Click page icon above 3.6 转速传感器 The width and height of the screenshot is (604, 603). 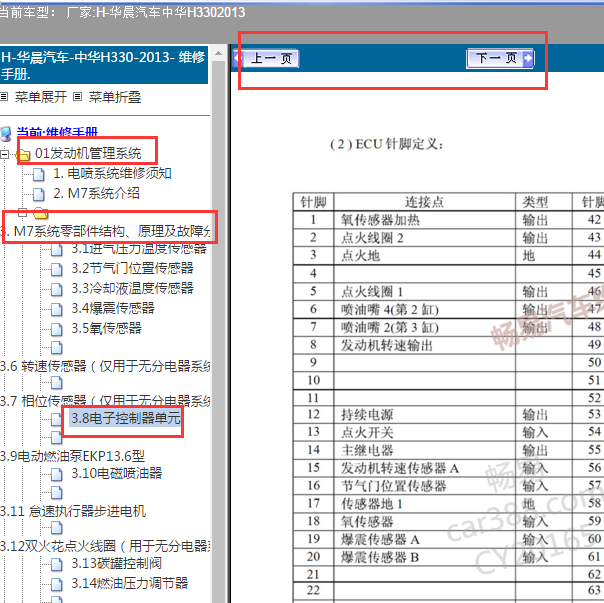(x=57, y=348)
